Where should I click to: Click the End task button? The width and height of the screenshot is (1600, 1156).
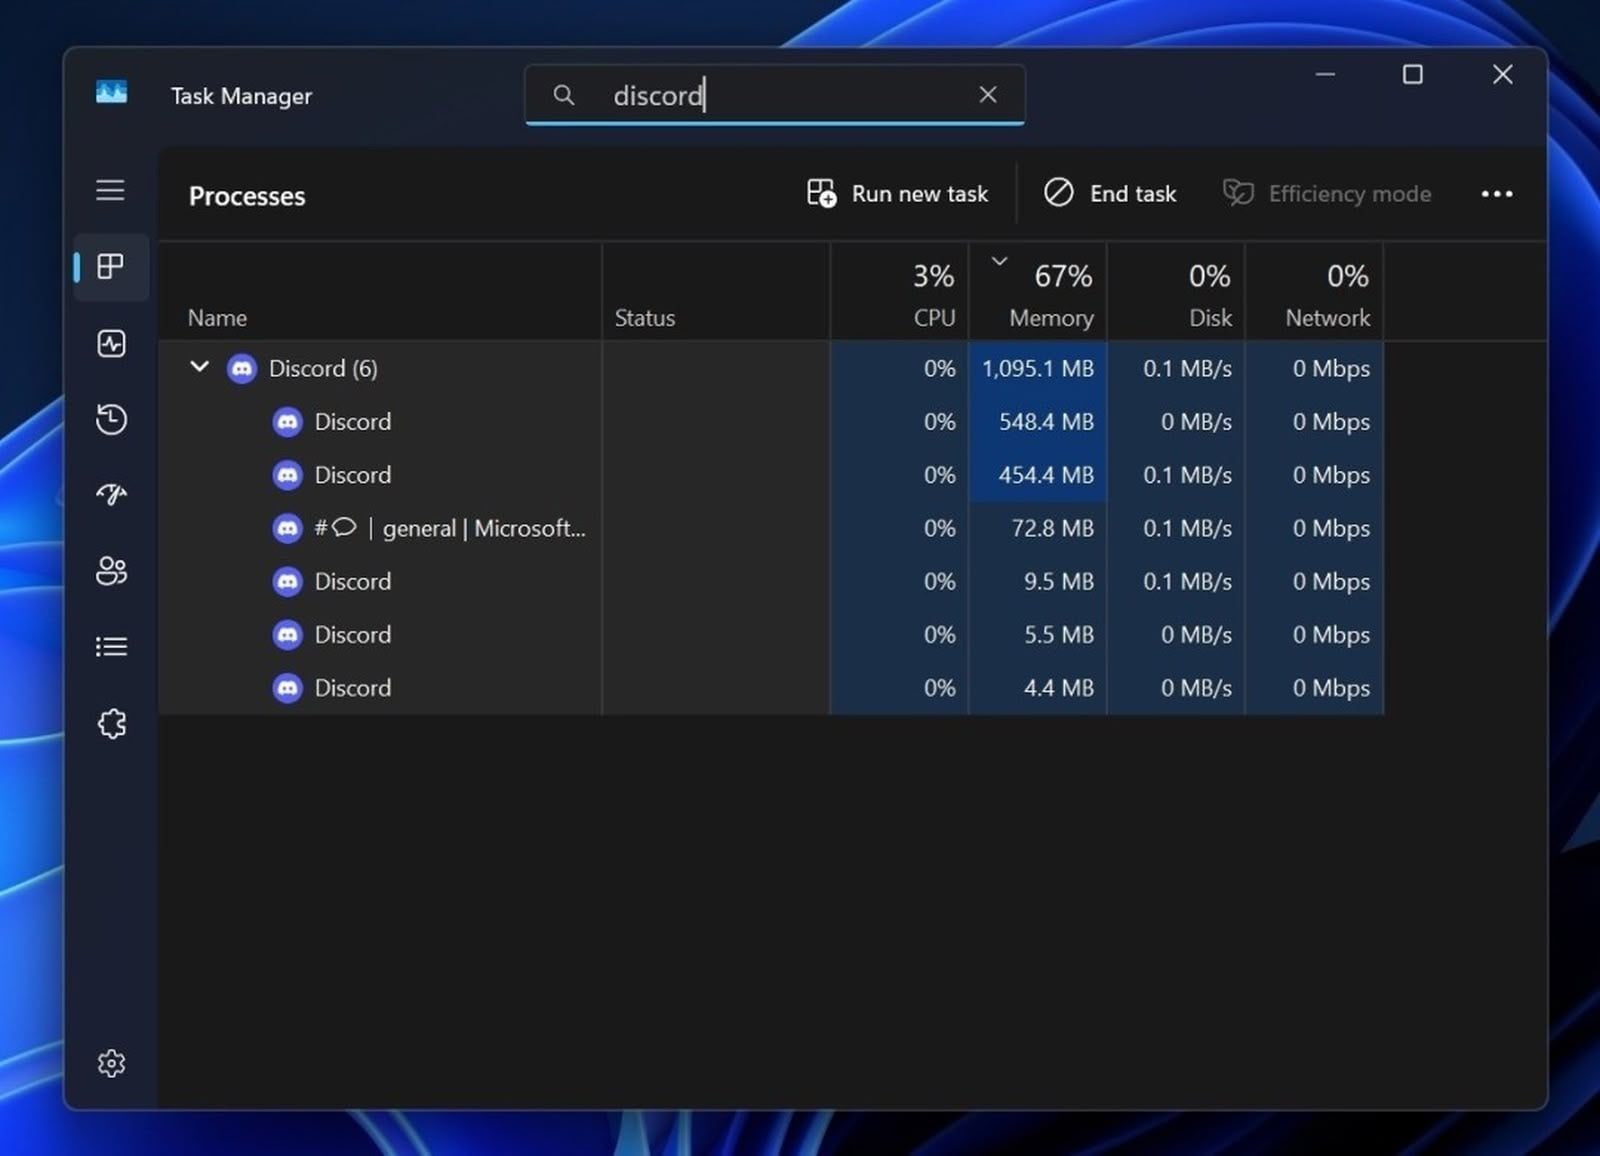1110,193
